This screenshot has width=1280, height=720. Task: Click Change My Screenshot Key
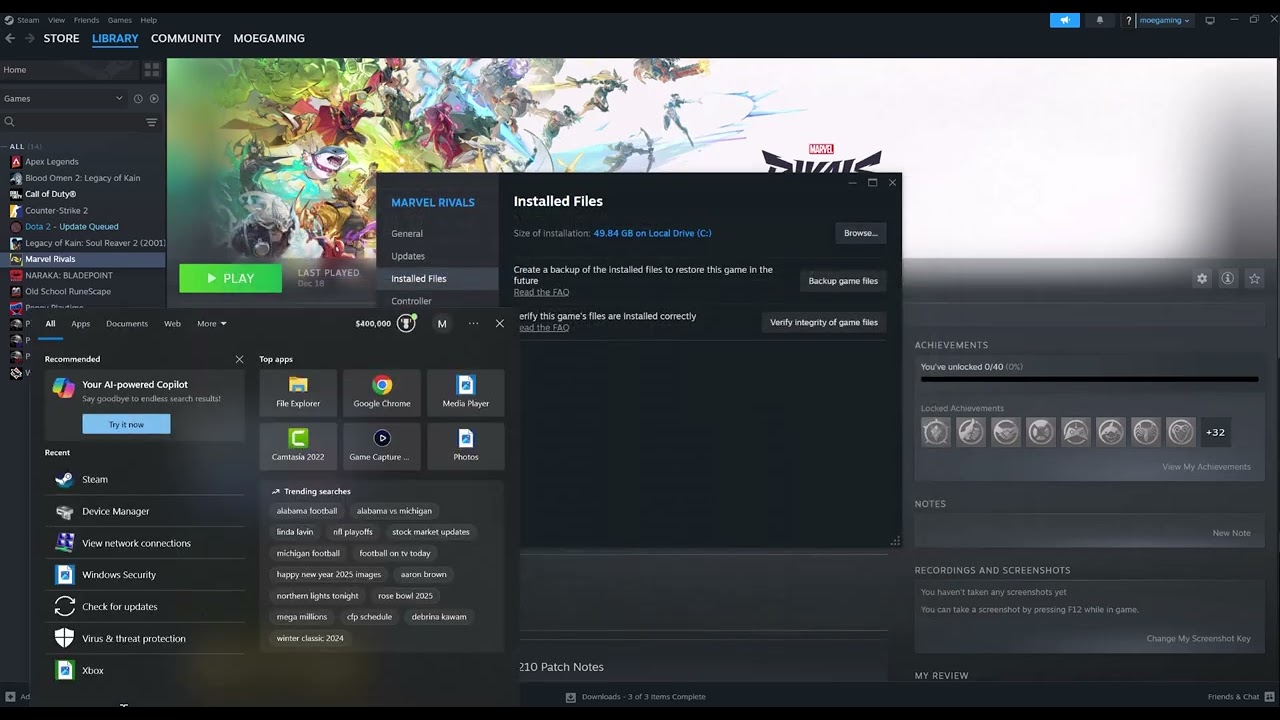point(1198,639)
